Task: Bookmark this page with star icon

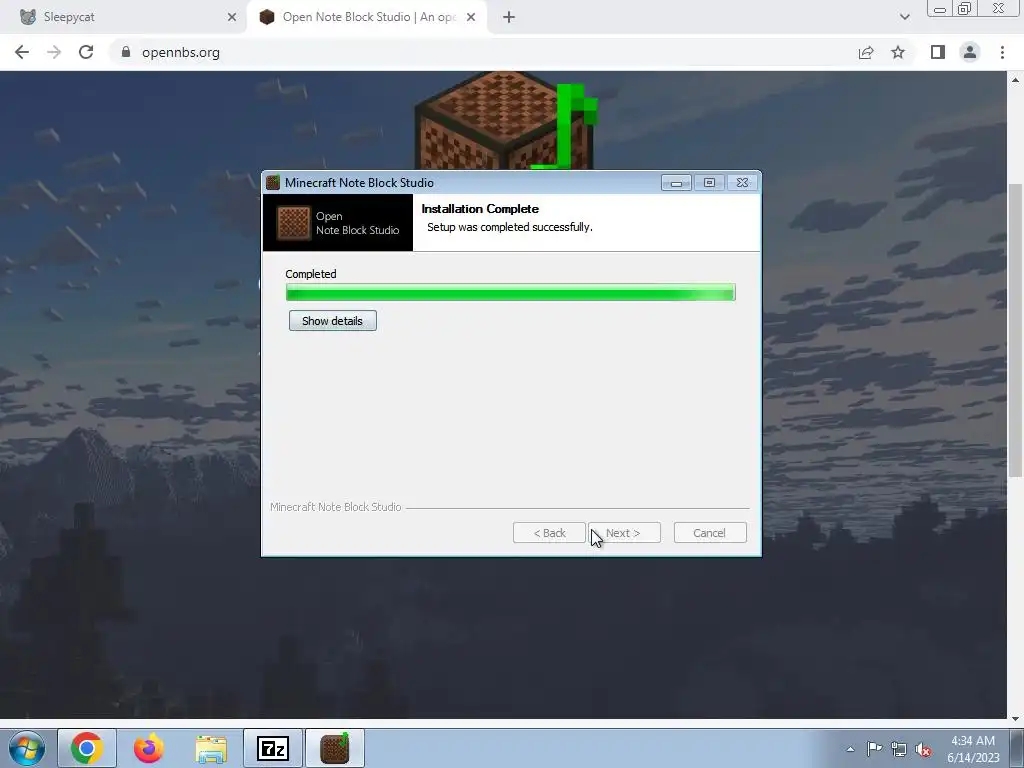Action: point(898,52)
